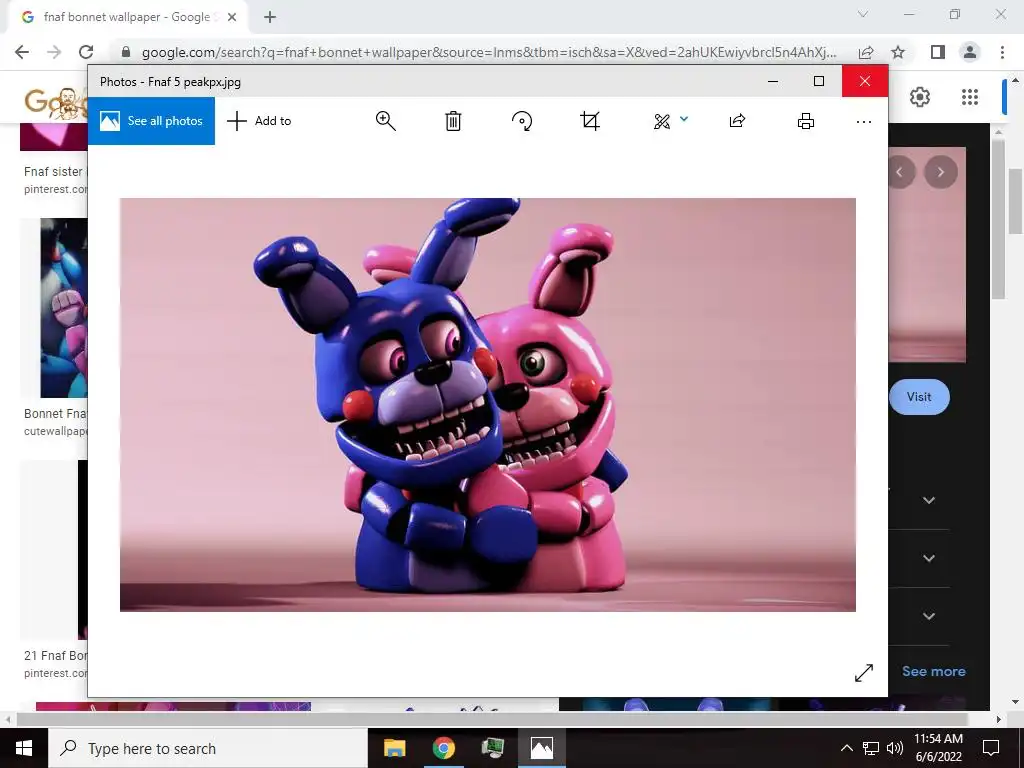The height and width of the screenshot is (768, 1024).
Task: Click the pink and blue Bonnet photo
Action: pos(488,405)
